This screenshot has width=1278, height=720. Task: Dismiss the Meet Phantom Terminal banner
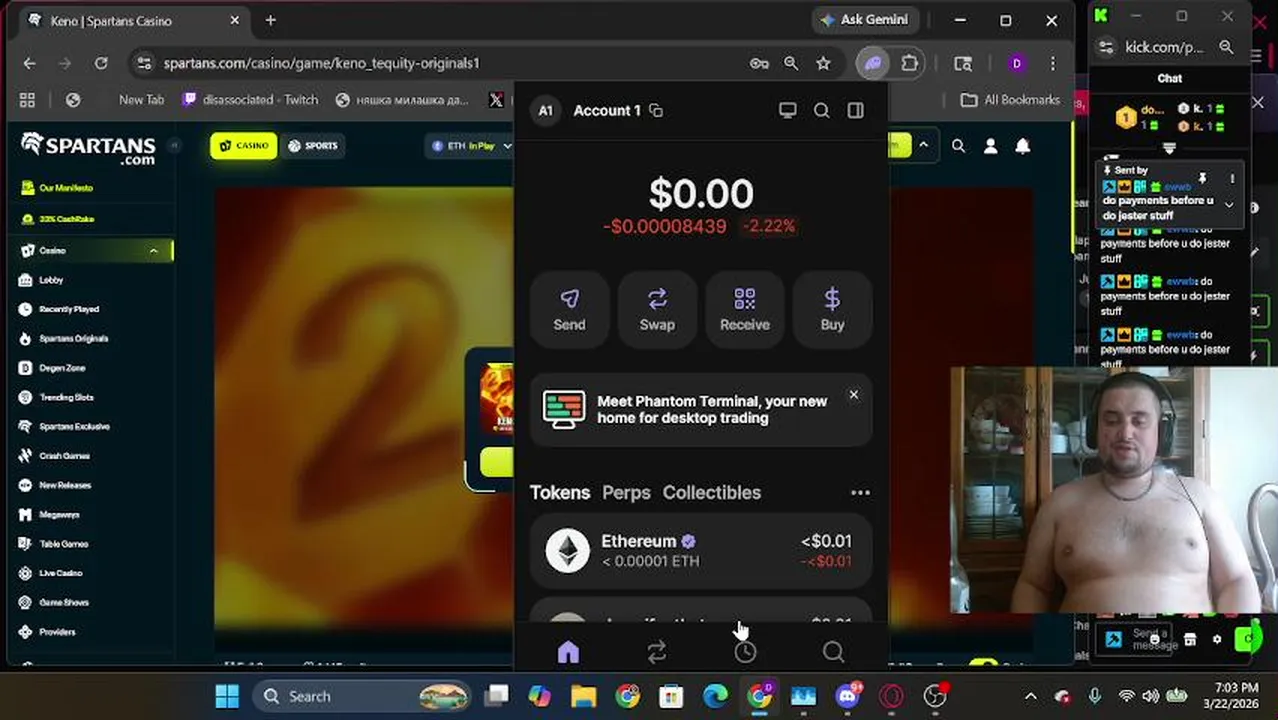click(854, 395)
